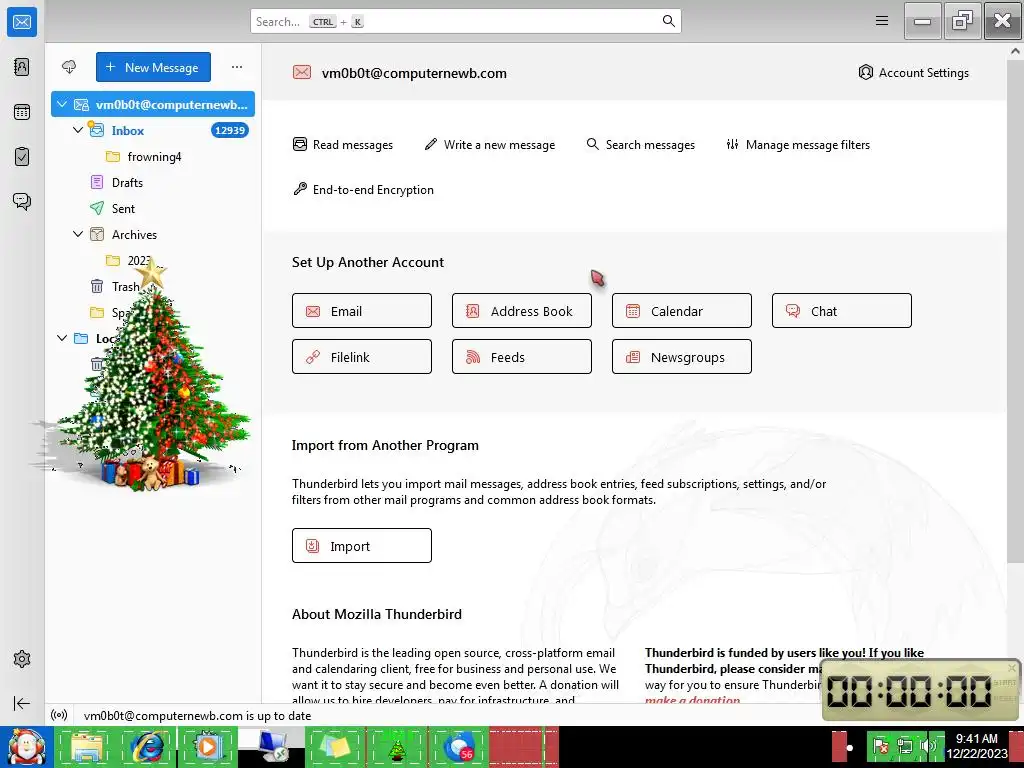Screen dimensions: 1024x768
Task: Open the Chat space in sidebar
Action: (22, 201)
